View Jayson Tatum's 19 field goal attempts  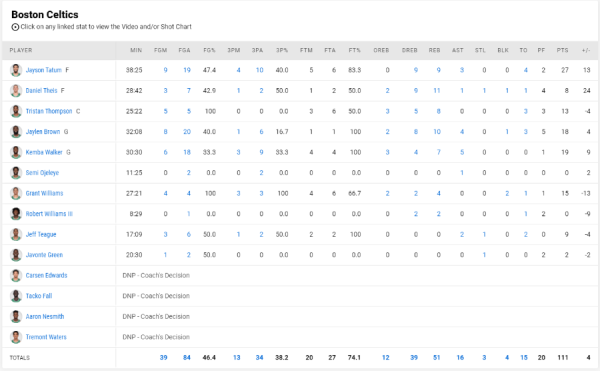pos(187,70)
